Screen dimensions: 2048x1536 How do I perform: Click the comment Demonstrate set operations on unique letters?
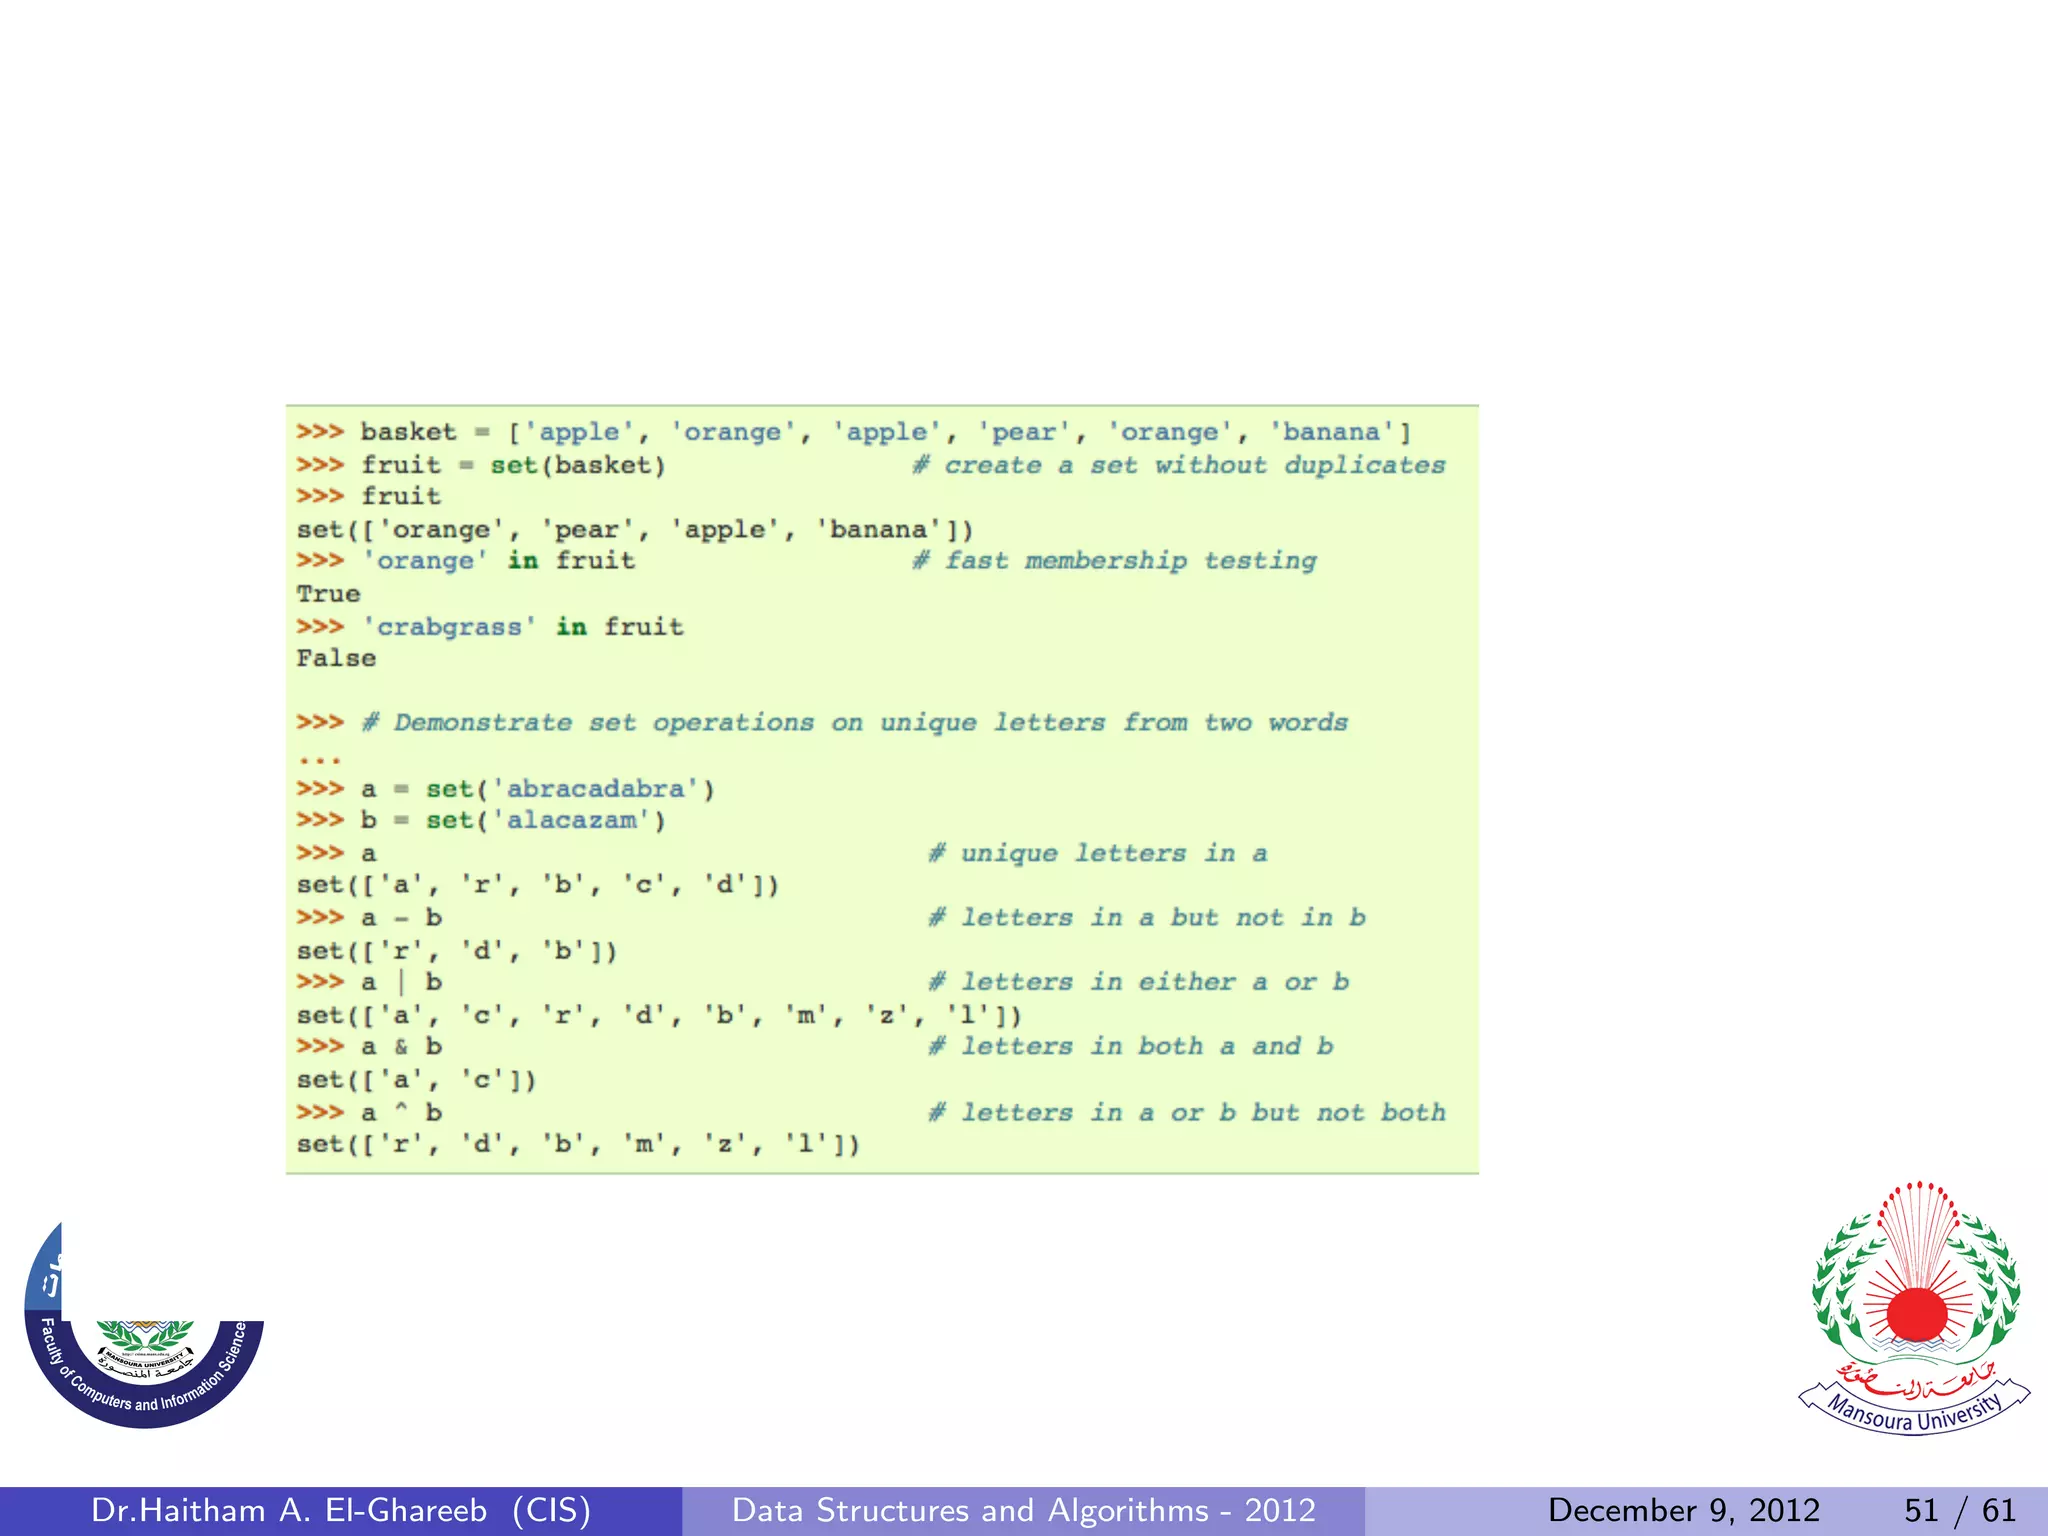click(x=855, y=722)
